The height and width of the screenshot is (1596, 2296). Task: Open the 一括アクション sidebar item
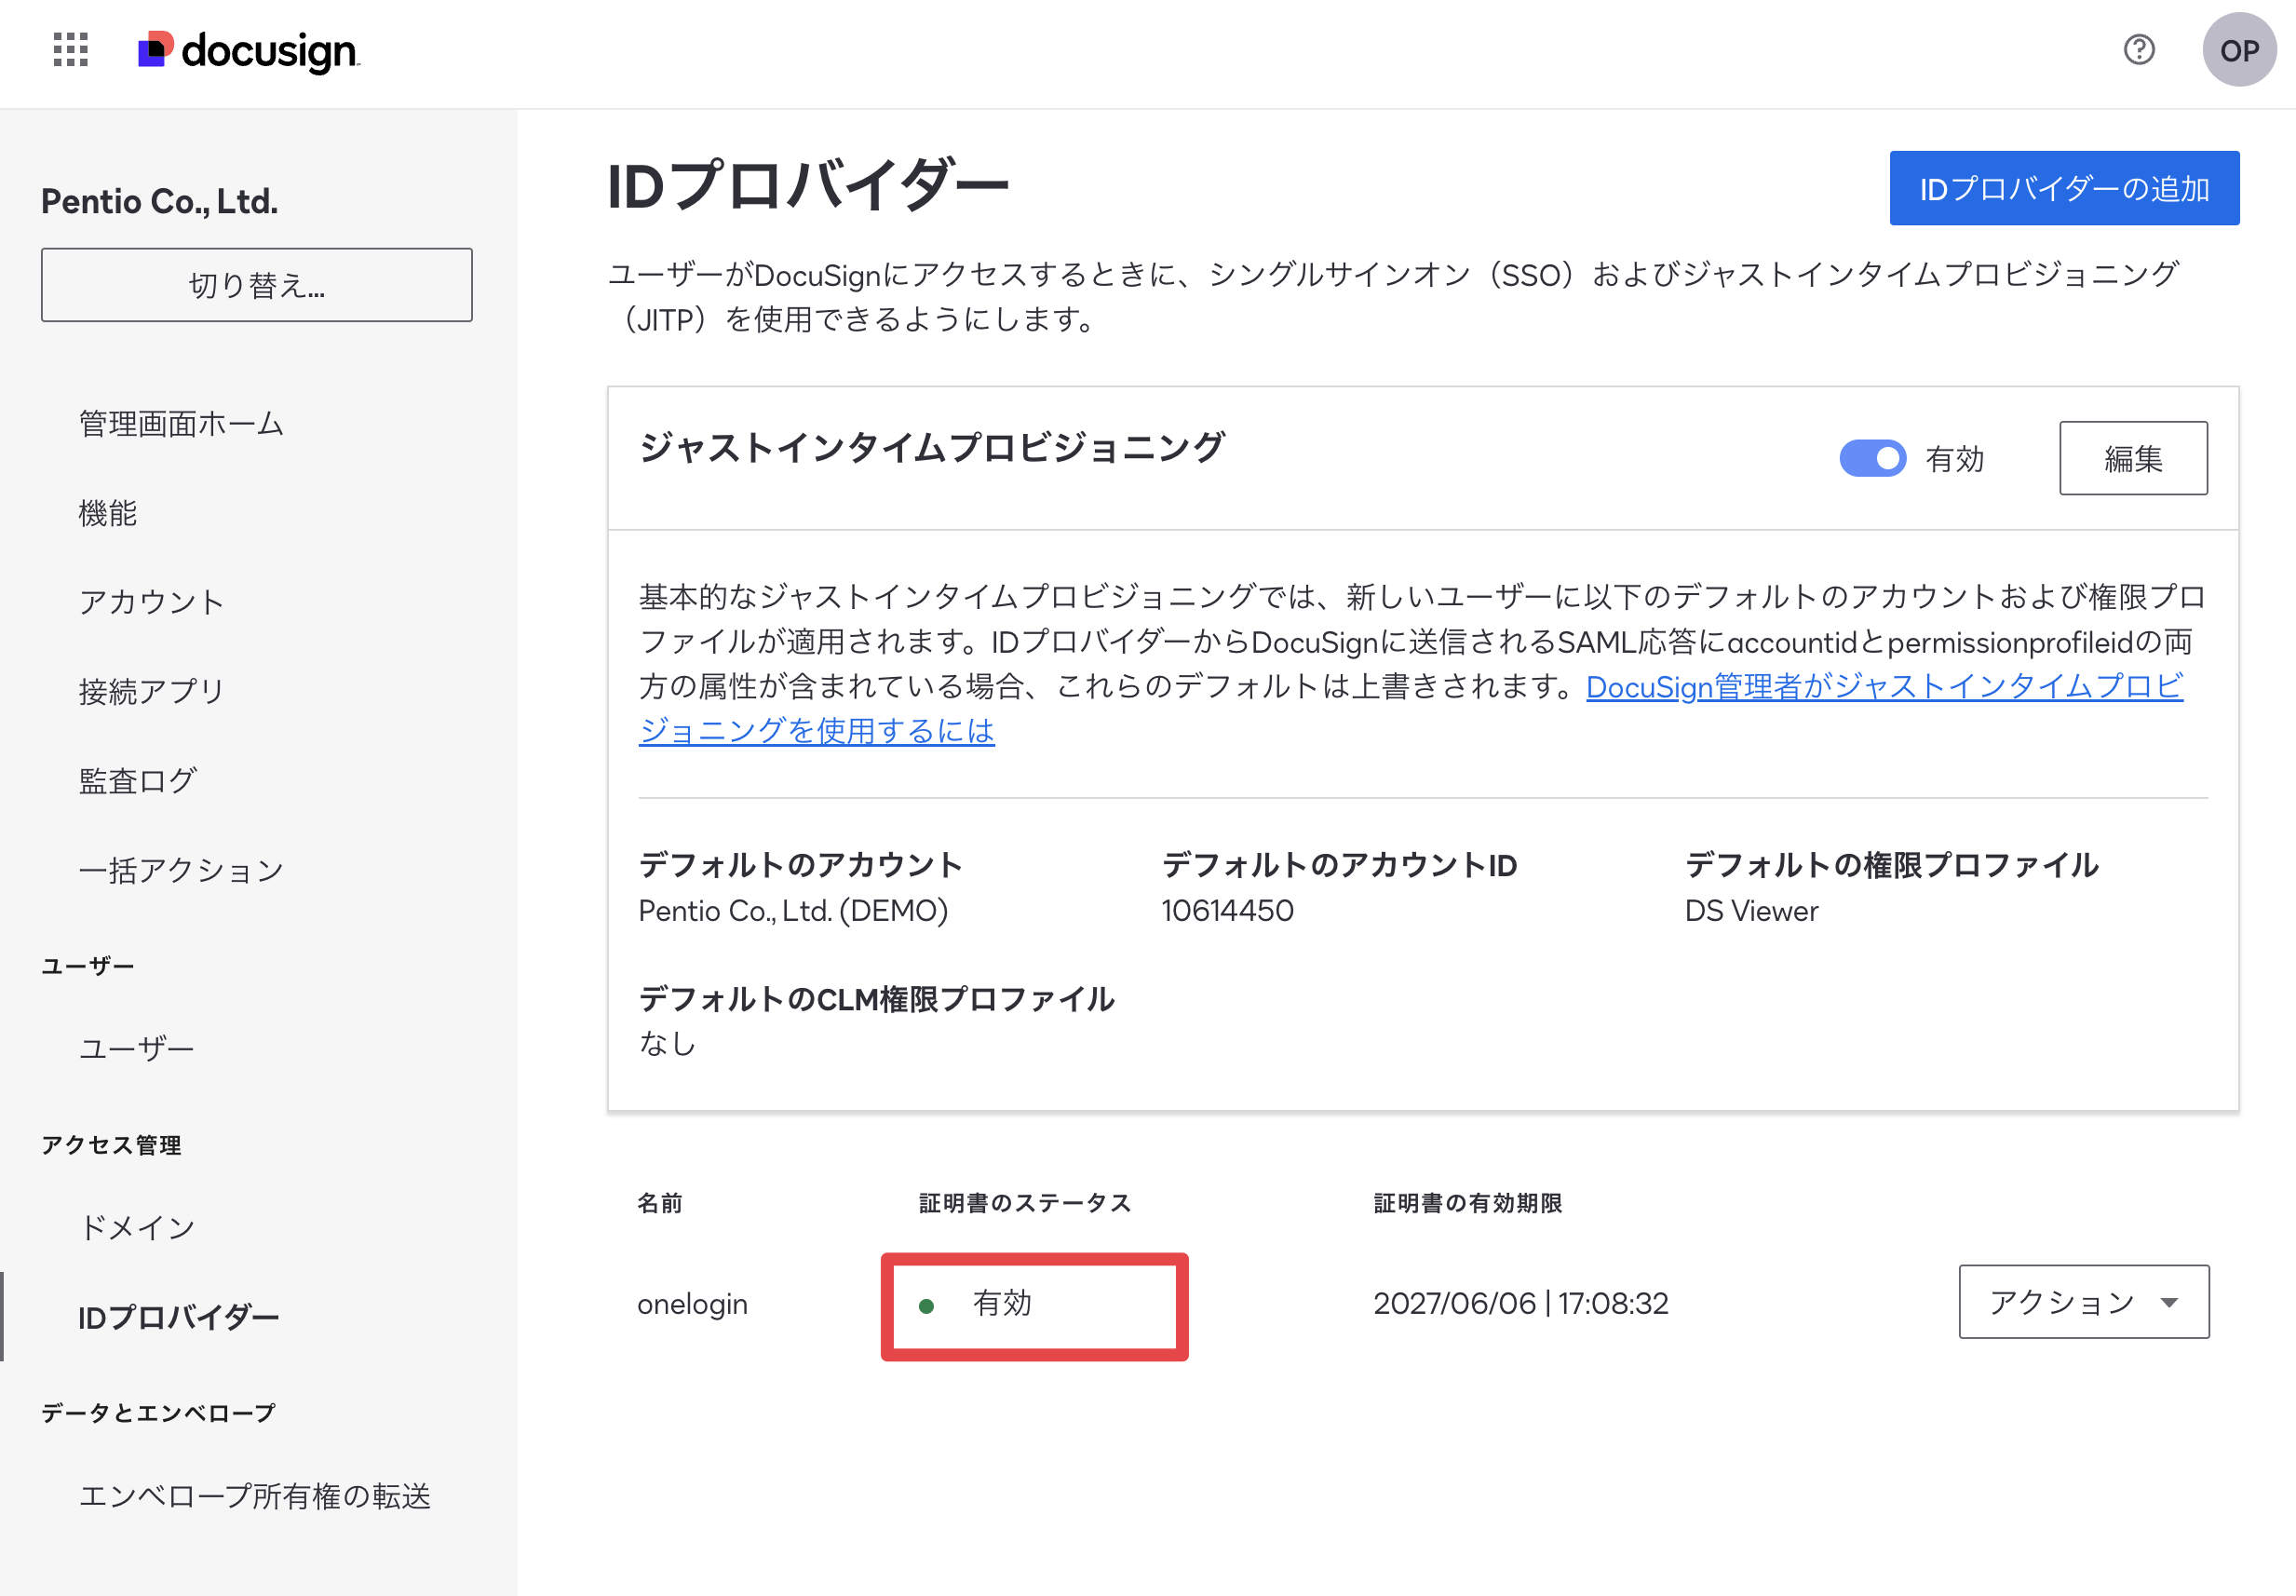click(x=181, y=870)
